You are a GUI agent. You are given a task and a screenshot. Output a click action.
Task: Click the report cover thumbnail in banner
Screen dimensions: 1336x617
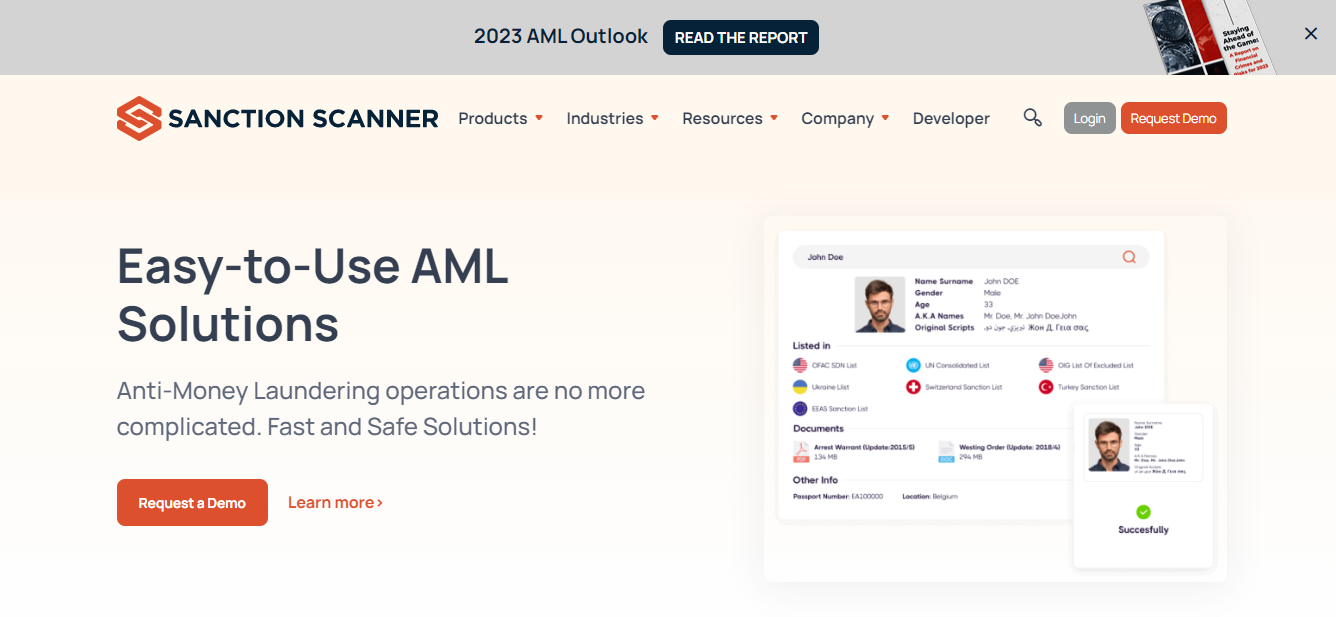1210,37
